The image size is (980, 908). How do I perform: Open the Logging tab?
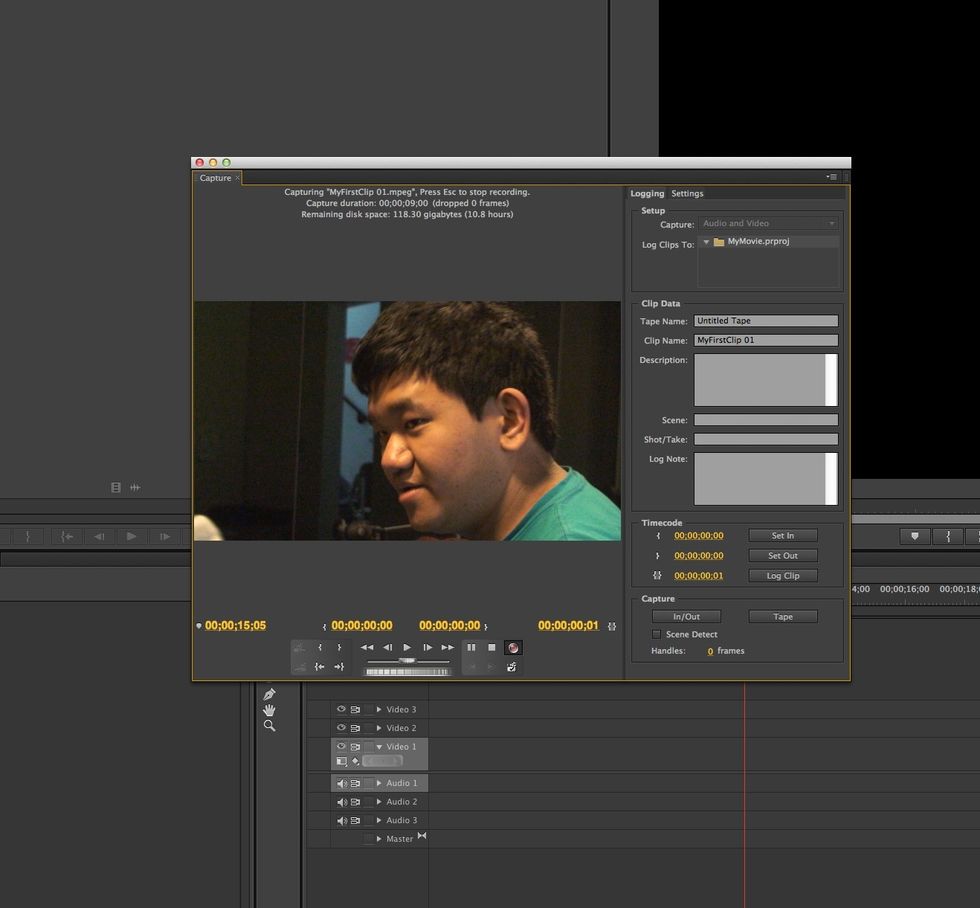pos(647,194)
